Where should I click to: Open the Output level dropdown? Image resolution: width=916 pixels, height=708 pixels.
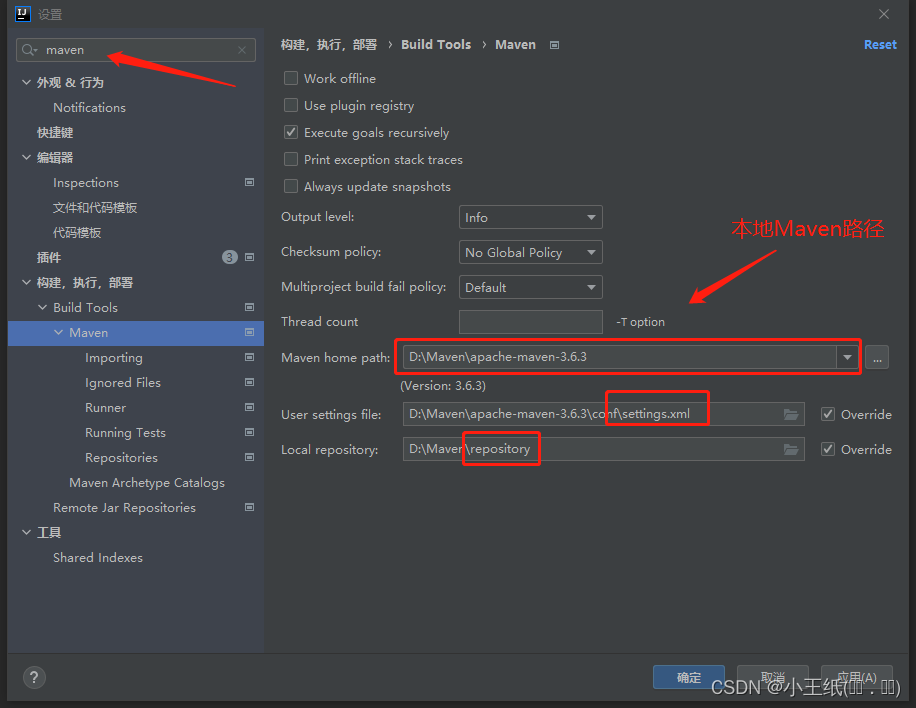[530, 217]
